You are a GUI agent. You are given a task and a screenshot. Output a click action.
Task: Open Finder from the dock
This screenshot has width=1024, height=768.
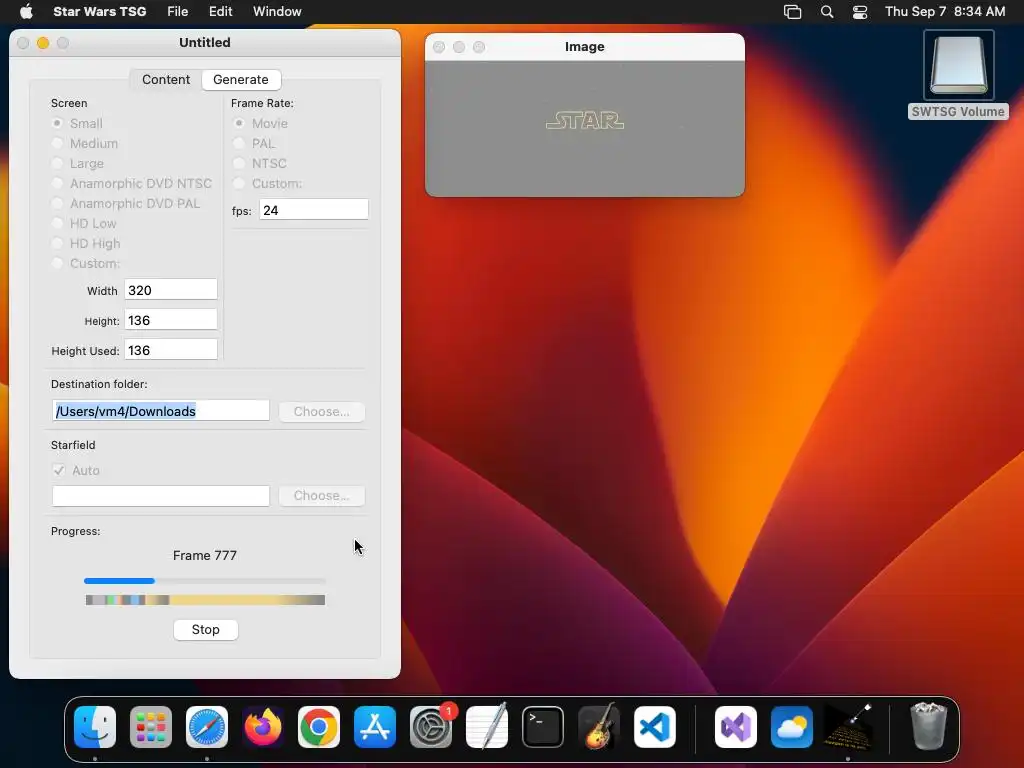(x=95, y=727)
